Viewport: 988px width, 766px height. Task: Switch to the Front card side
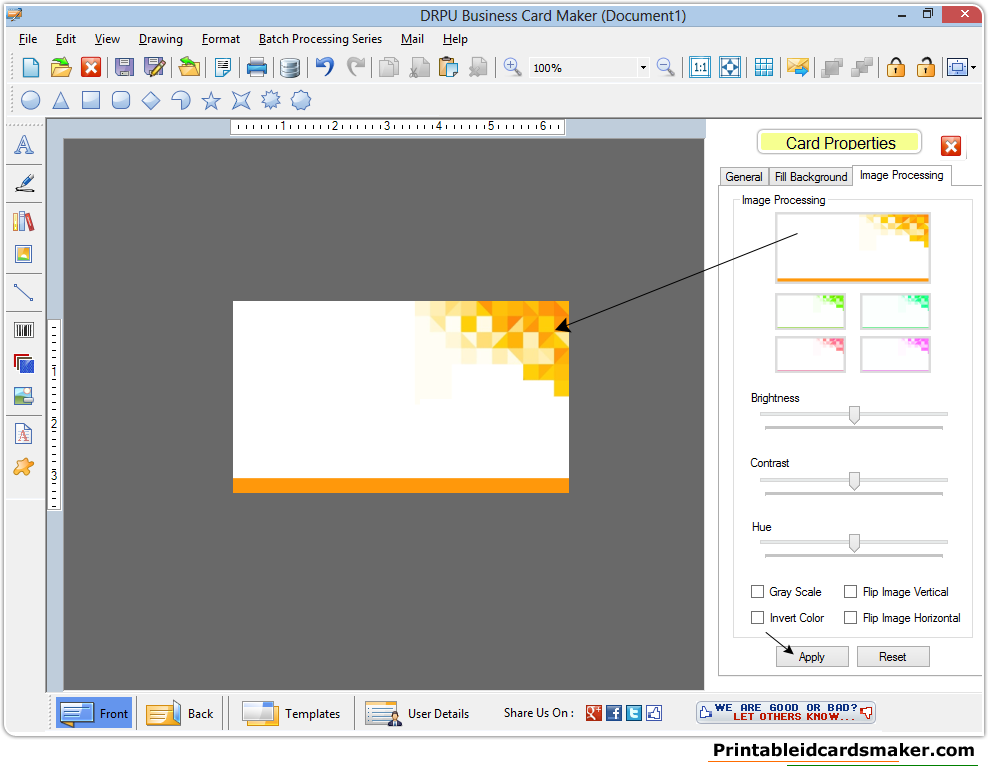(94, 713)
